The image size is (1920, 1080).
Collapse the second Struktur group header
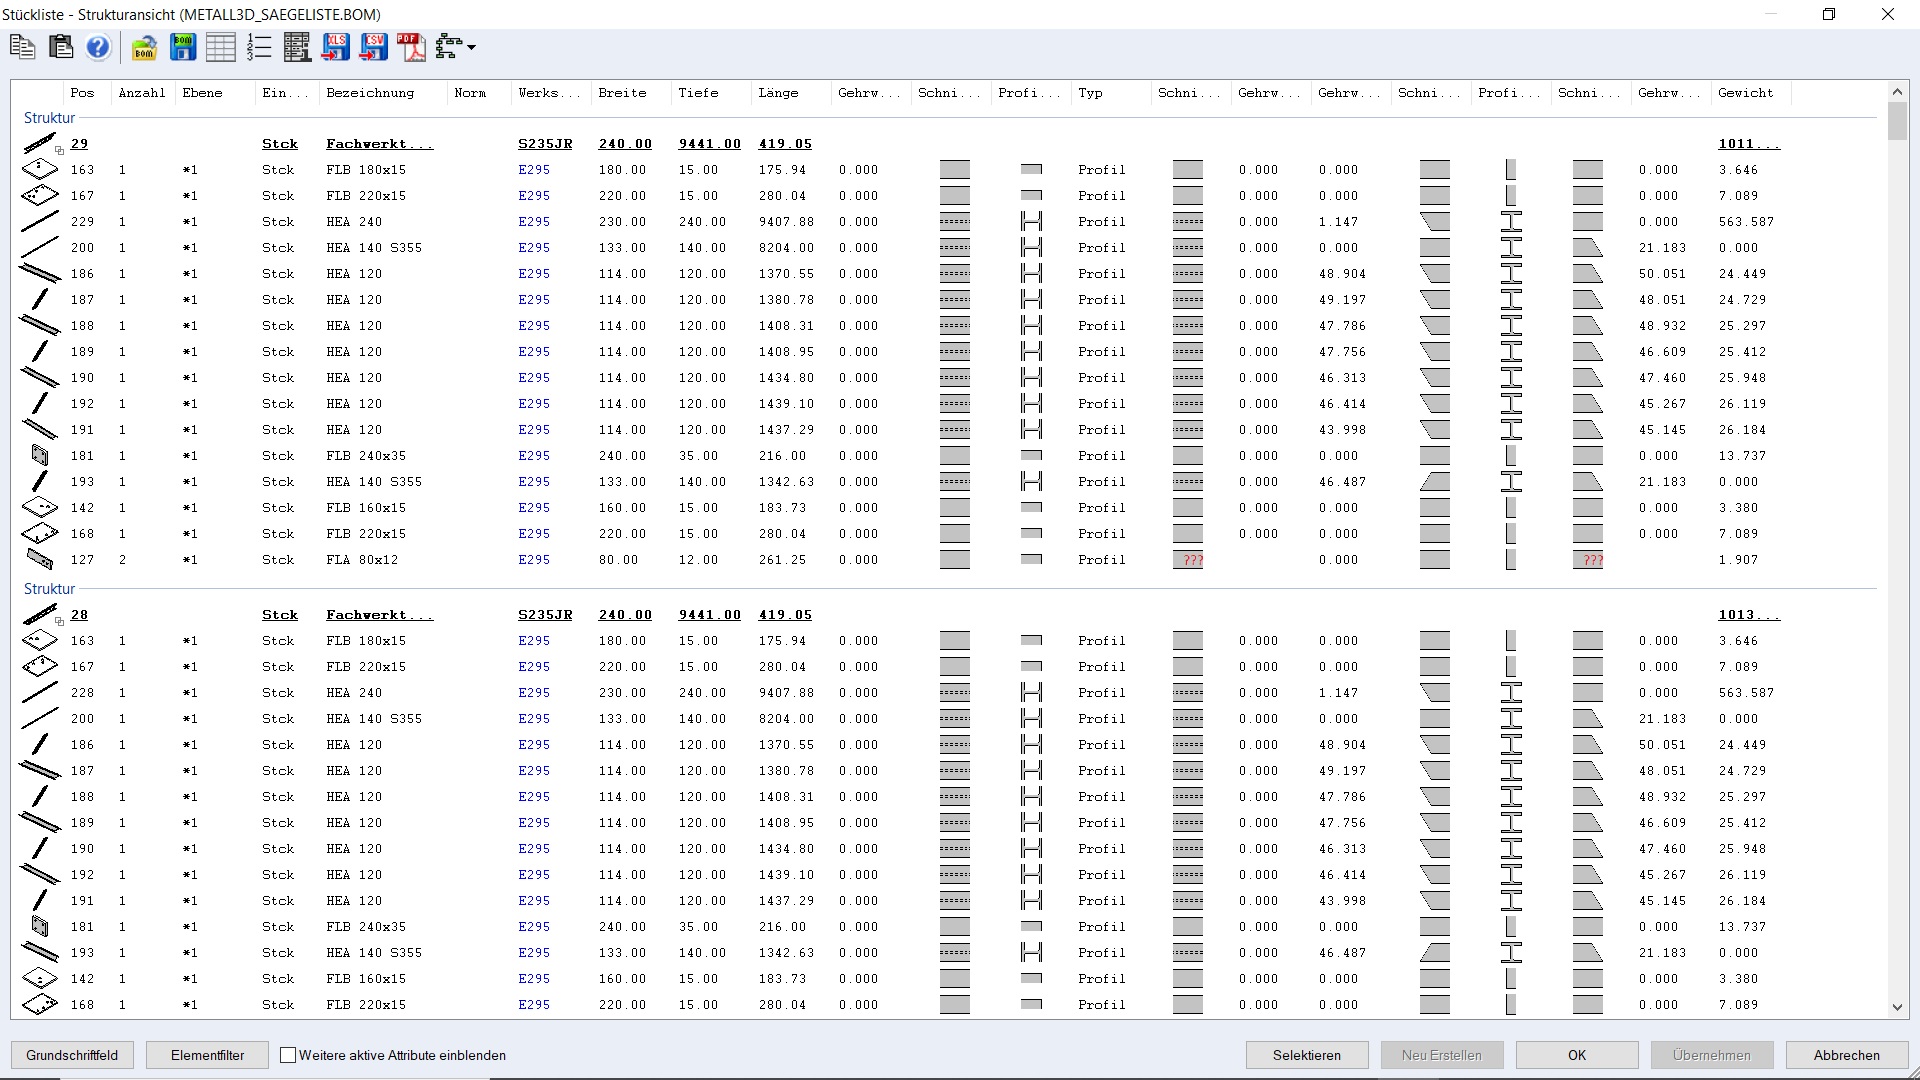[49, 589]
